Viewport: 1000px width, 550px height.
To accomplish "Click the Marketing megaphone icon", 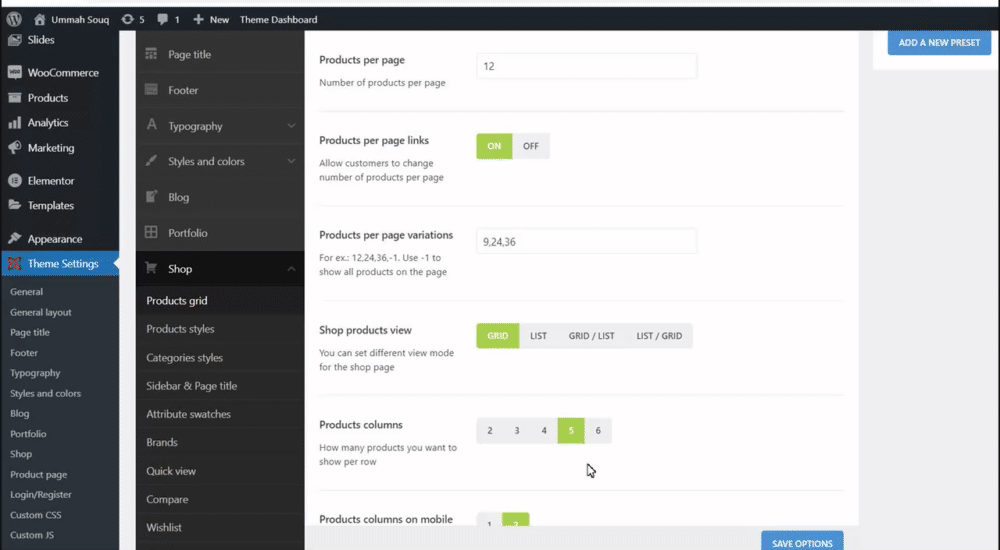I will point(14,147).
